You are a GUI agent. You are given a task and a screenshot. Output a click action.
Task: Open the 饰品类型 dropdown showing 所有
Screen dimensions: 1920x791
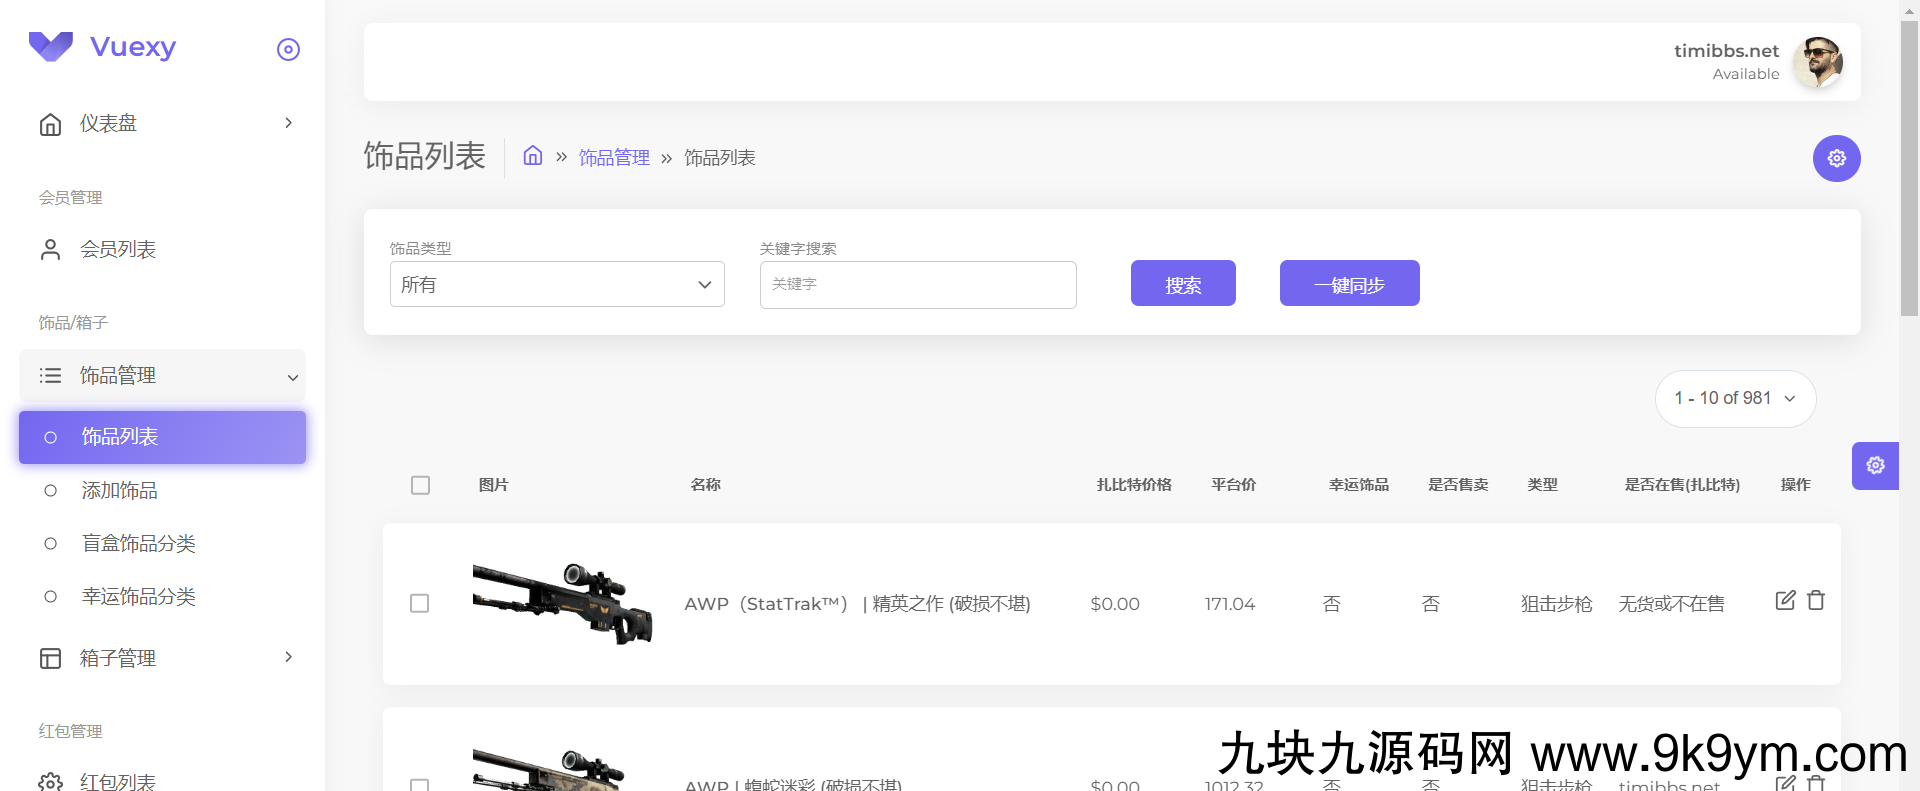(557, 285)
